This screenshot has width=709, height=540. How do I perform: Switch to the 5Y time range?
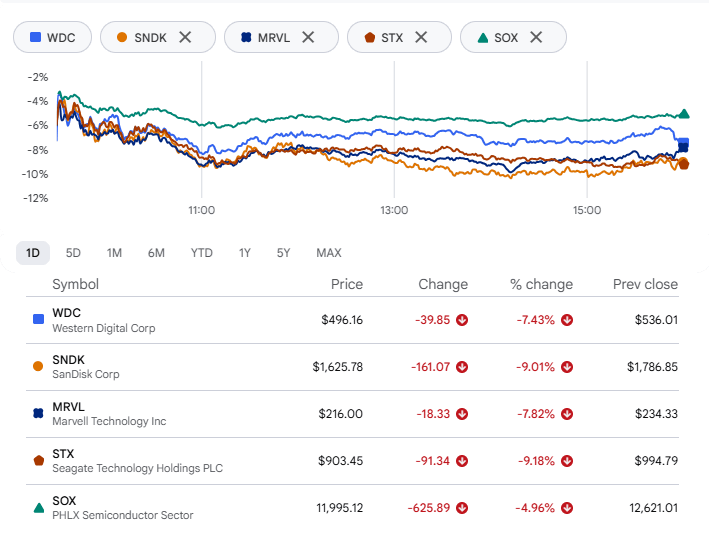point(284,253)
